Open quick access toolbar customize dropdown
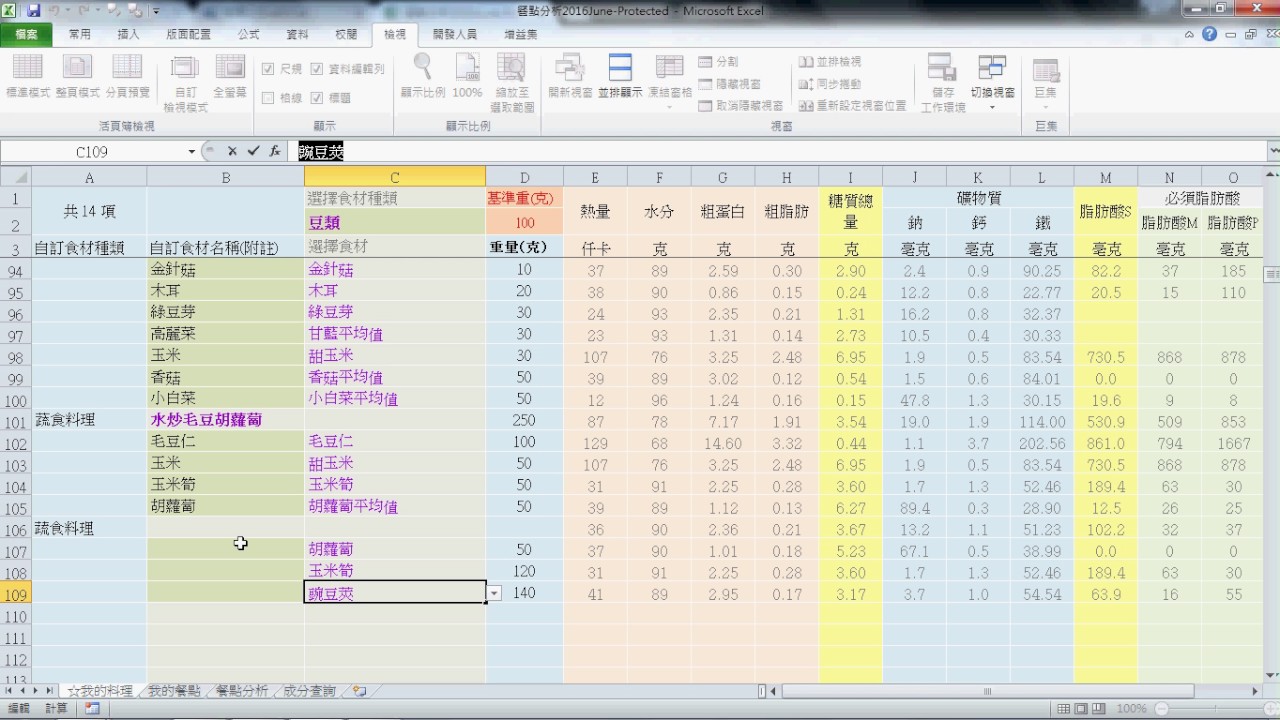1280x720 pixels. pyautogui.click(x=157, y=11)
